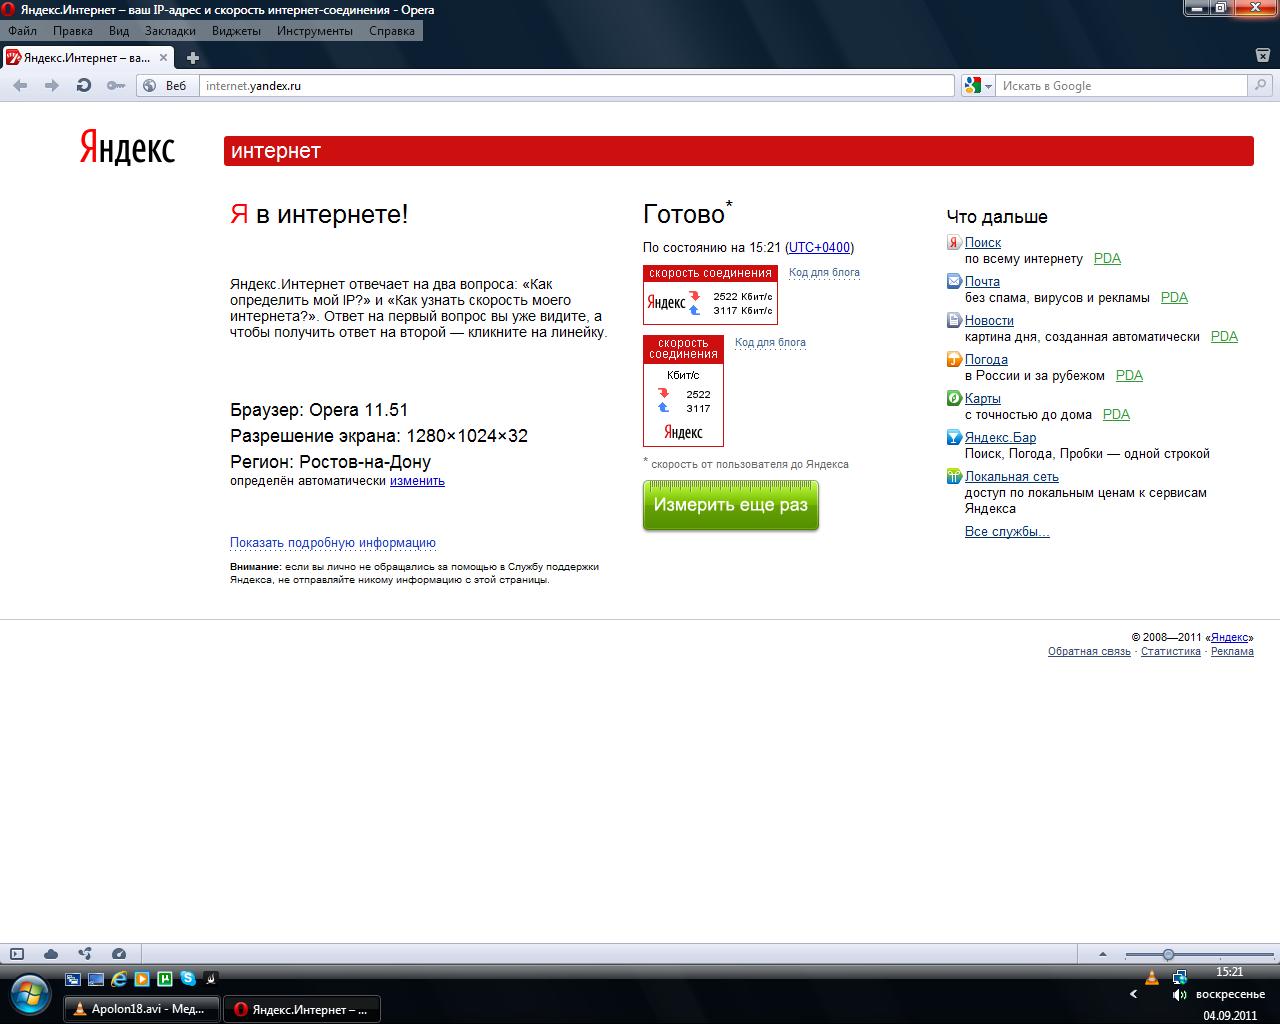Screen dimensions: 1280x1024
Task: Open the Виджеты menu
Action: coord(236,31)
